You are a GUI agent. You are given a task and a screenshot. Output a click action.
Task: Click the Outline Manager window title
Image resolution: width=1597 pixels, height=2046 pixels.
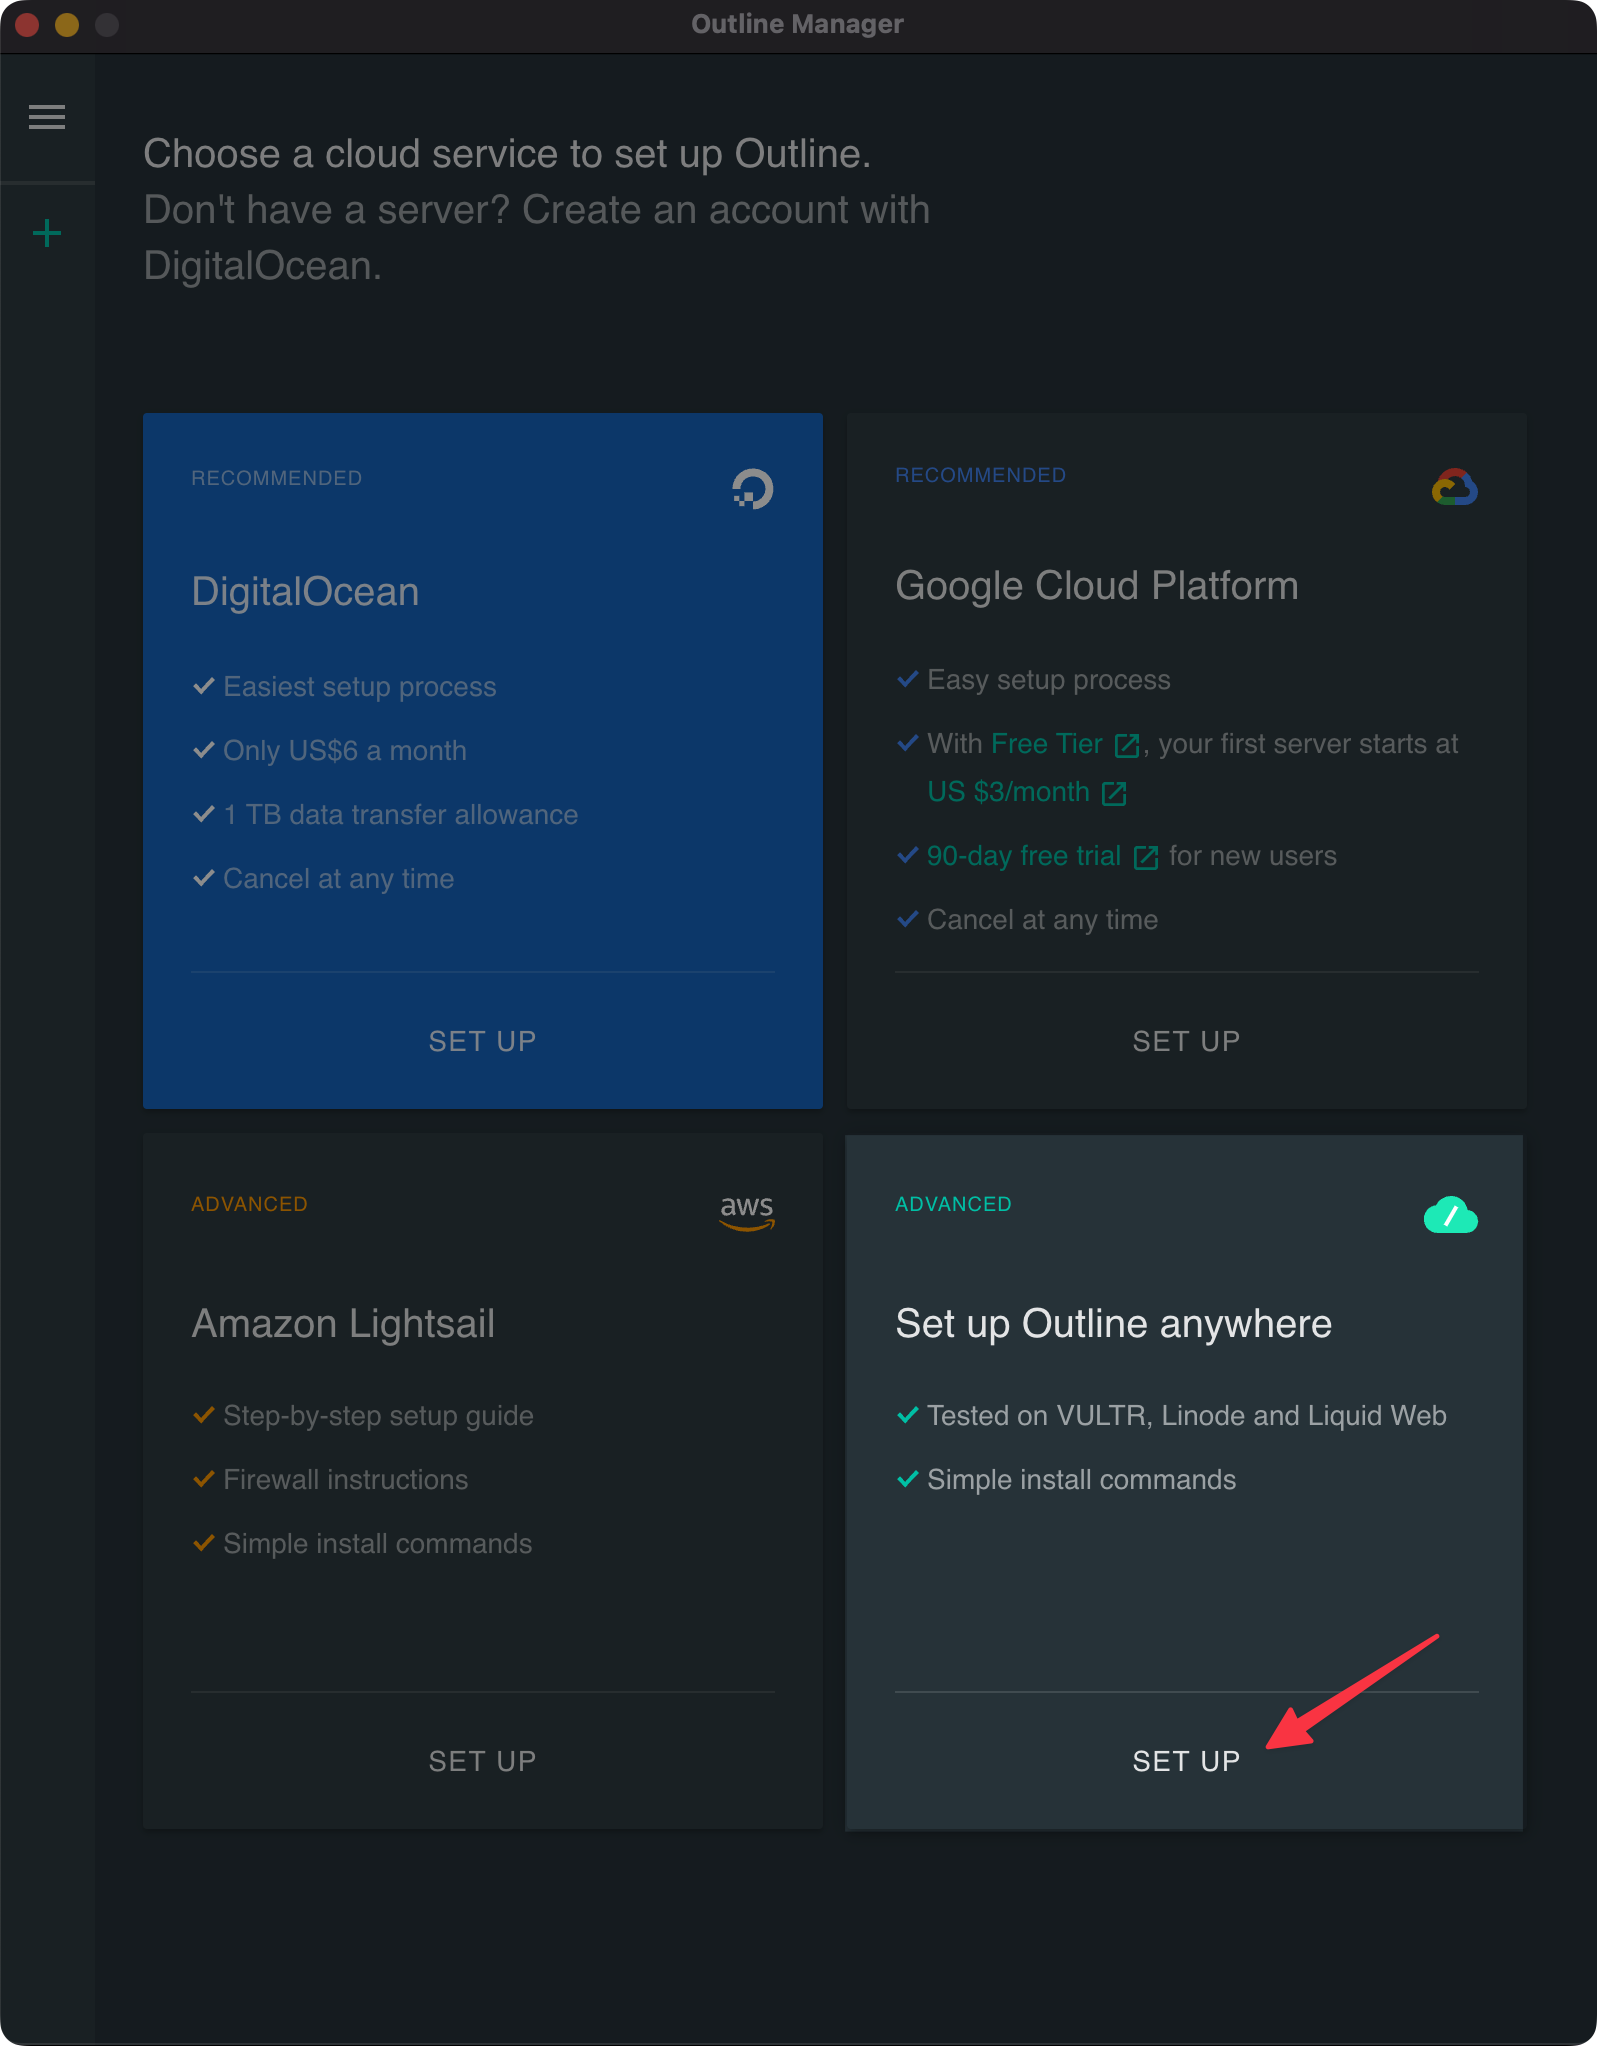click(x=798, y=24)
